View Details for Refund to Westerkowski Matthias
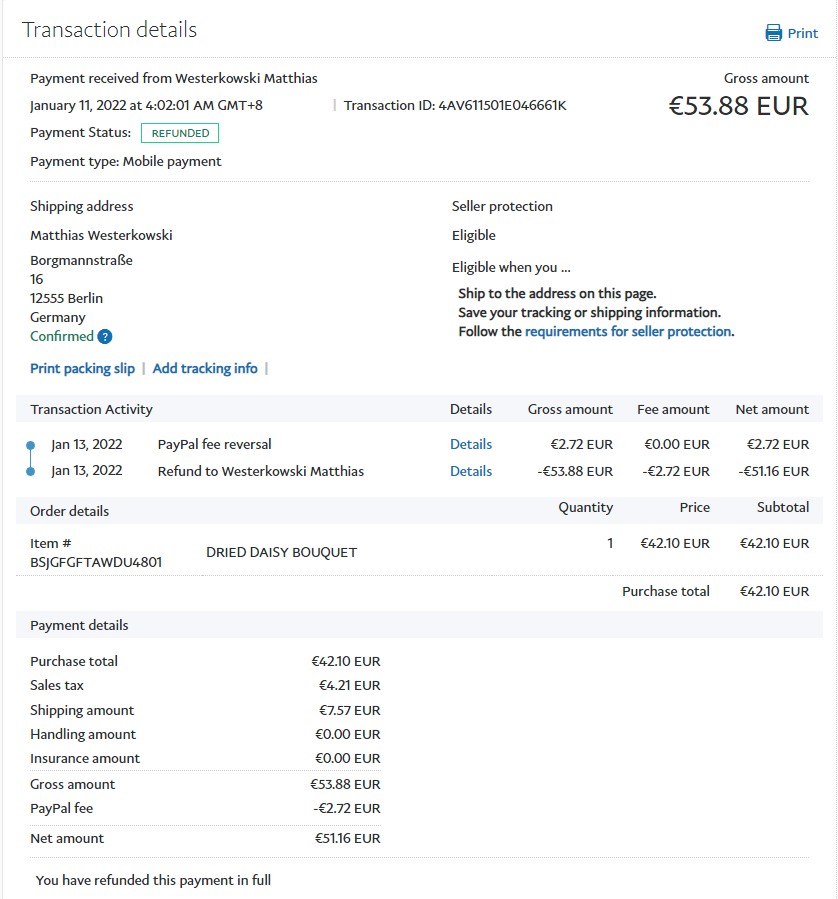Image resolution: width=838 pixels, height=899 pixels. 471,471
